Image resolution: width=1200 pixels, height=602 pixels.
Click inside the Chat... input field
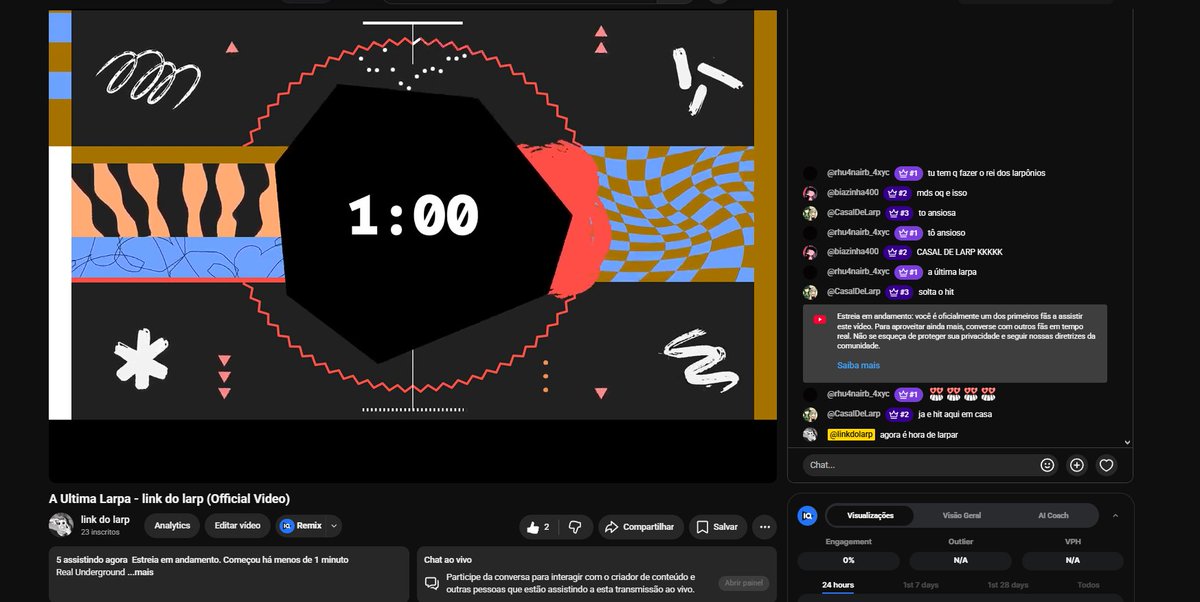920,465
